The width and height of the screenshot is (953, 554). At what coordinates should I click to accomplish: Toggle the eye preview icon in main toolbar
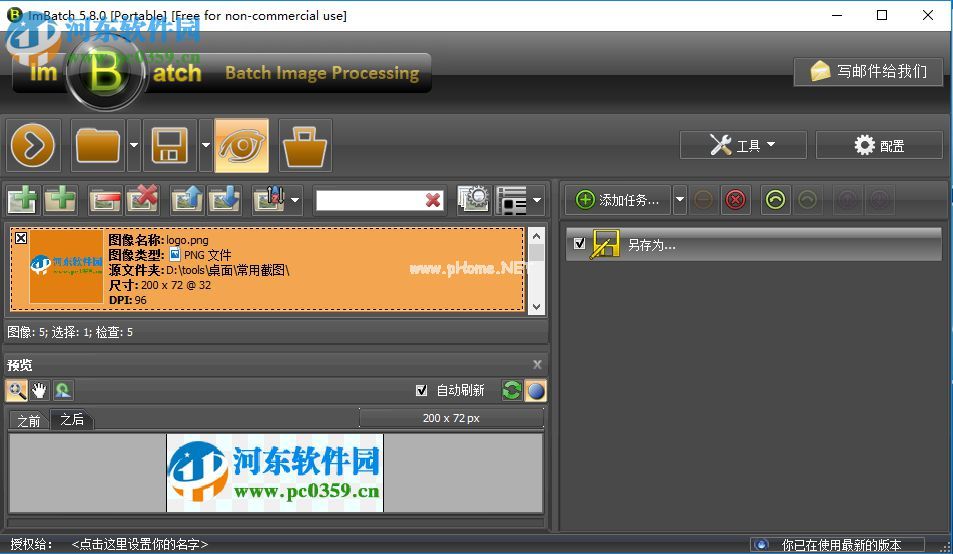tap(241, 146)
